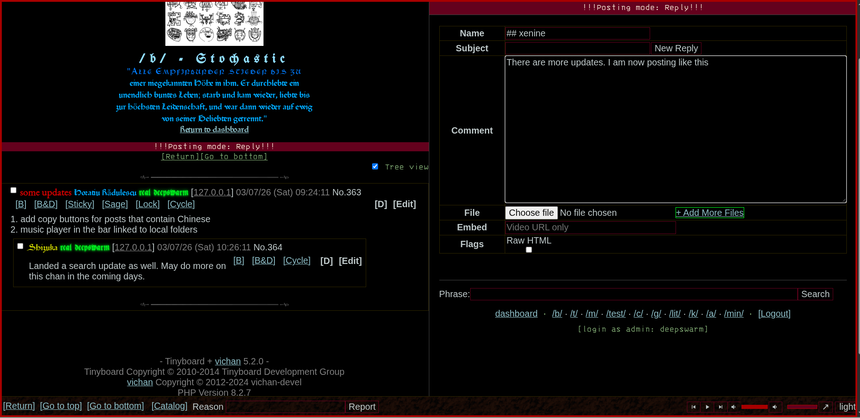Submit with the New Reply button
860x418 pixels.
tap(676, 48)
